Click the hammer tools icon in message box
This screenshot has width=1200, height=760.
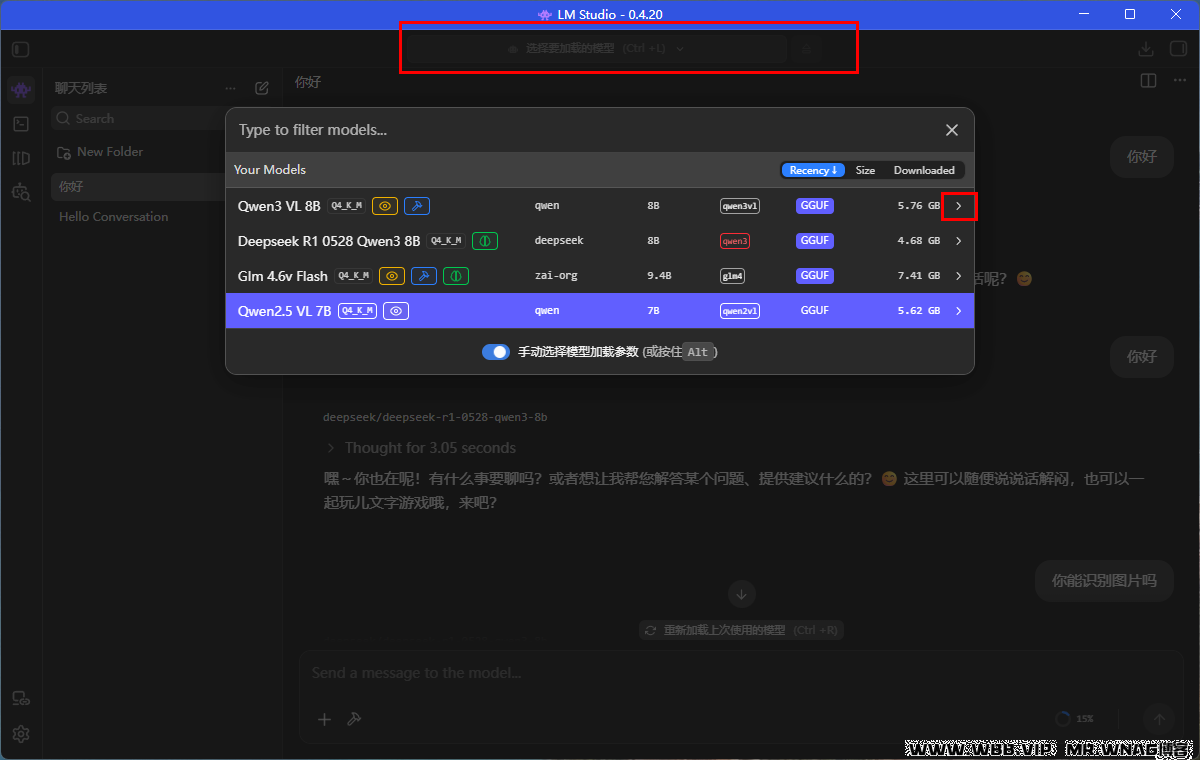tap(353, 719)
